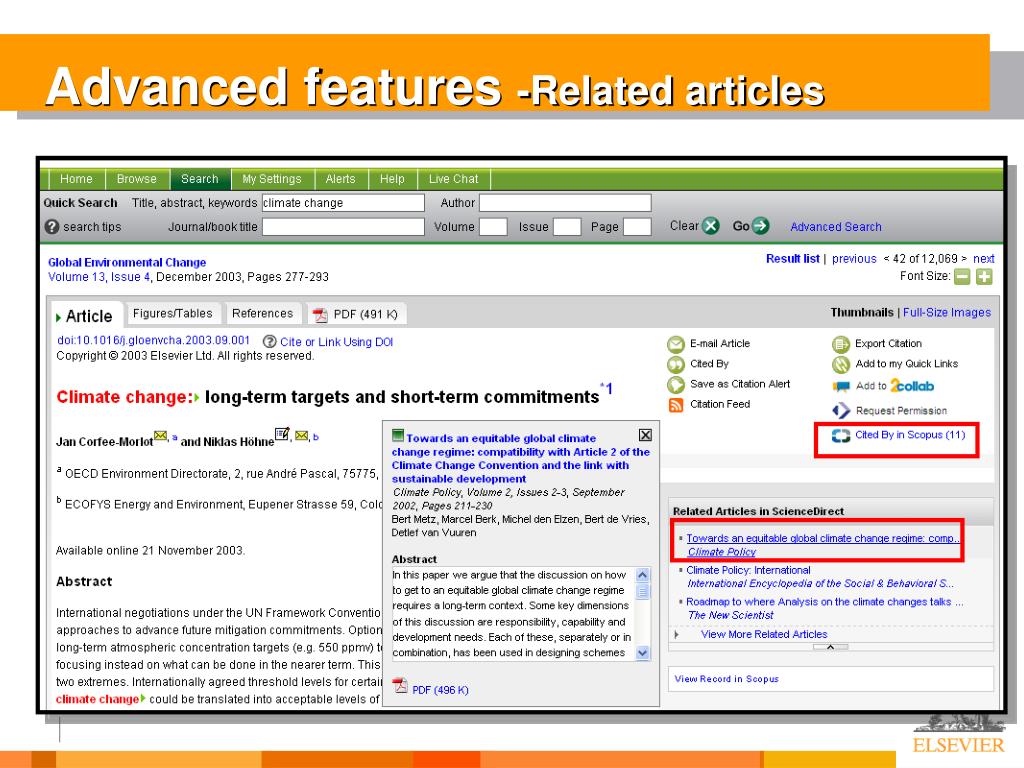Click the Add to 2collab icon

click(841, 387)
